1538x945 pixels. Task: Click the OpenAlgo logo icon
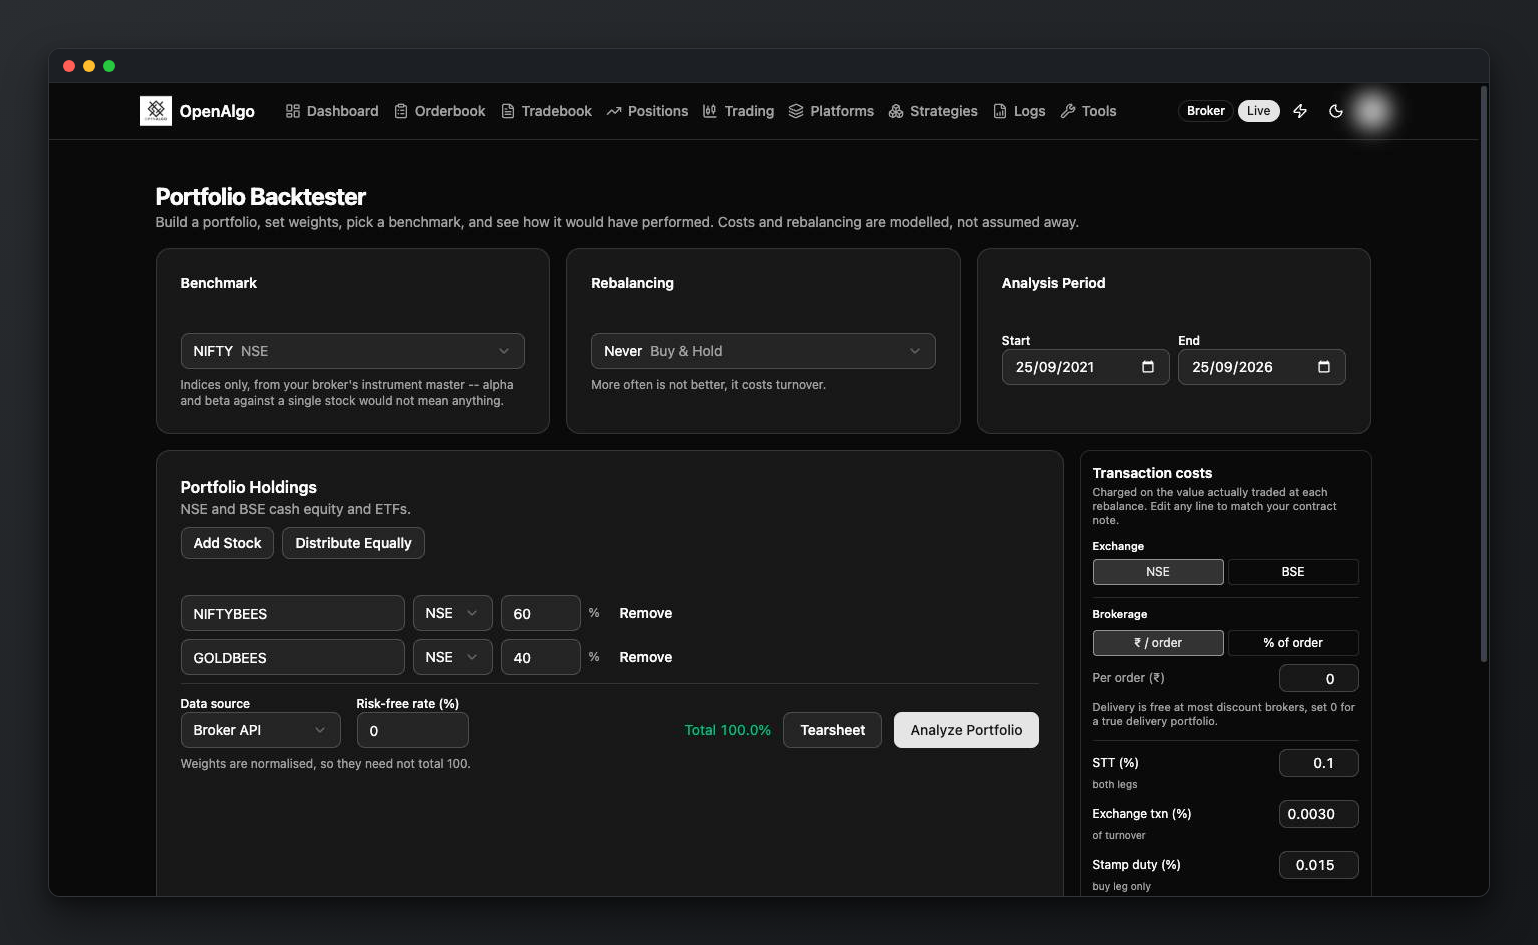tap(155, 111)
